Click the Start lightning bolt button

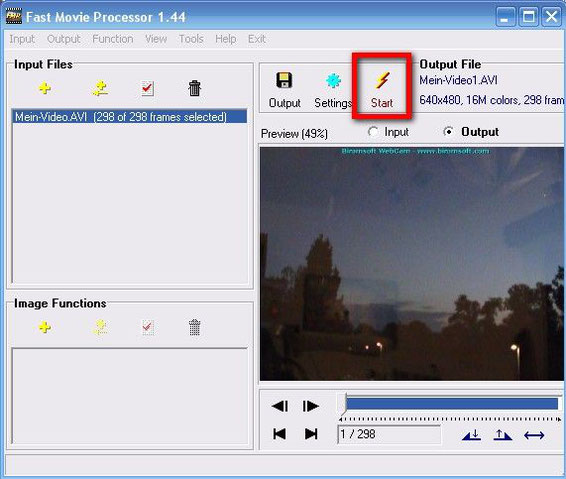(382, 89)
